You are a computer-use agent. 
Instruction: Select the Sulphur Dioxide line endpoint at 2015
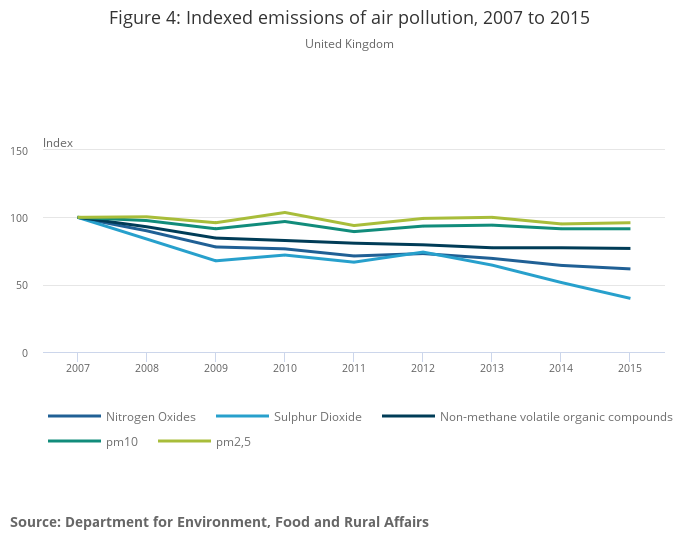629,298
